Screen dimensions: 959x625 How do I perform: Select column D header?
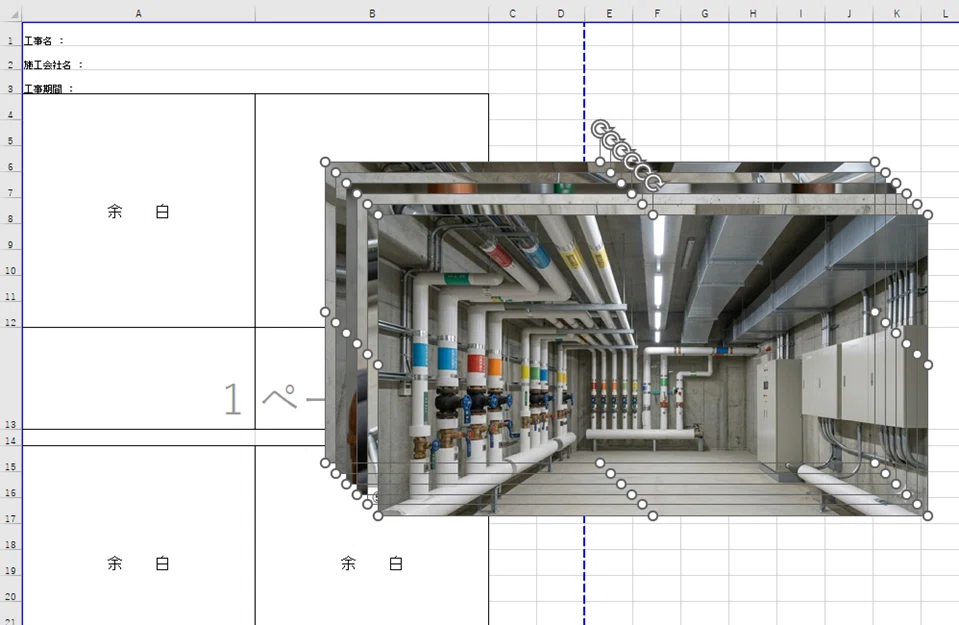tap(561, 13)
